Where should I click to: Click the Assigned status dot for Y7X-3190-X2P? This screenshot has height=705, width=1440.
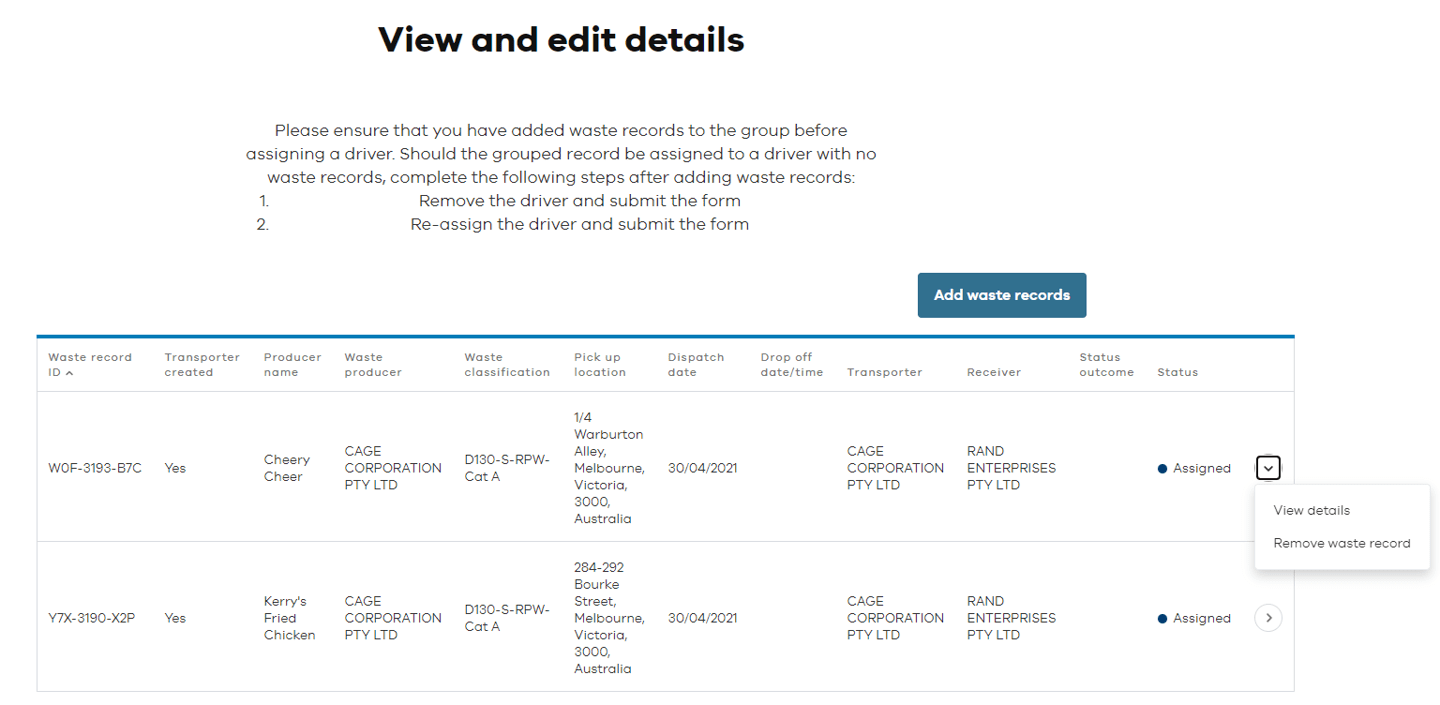pos(1162,617)
